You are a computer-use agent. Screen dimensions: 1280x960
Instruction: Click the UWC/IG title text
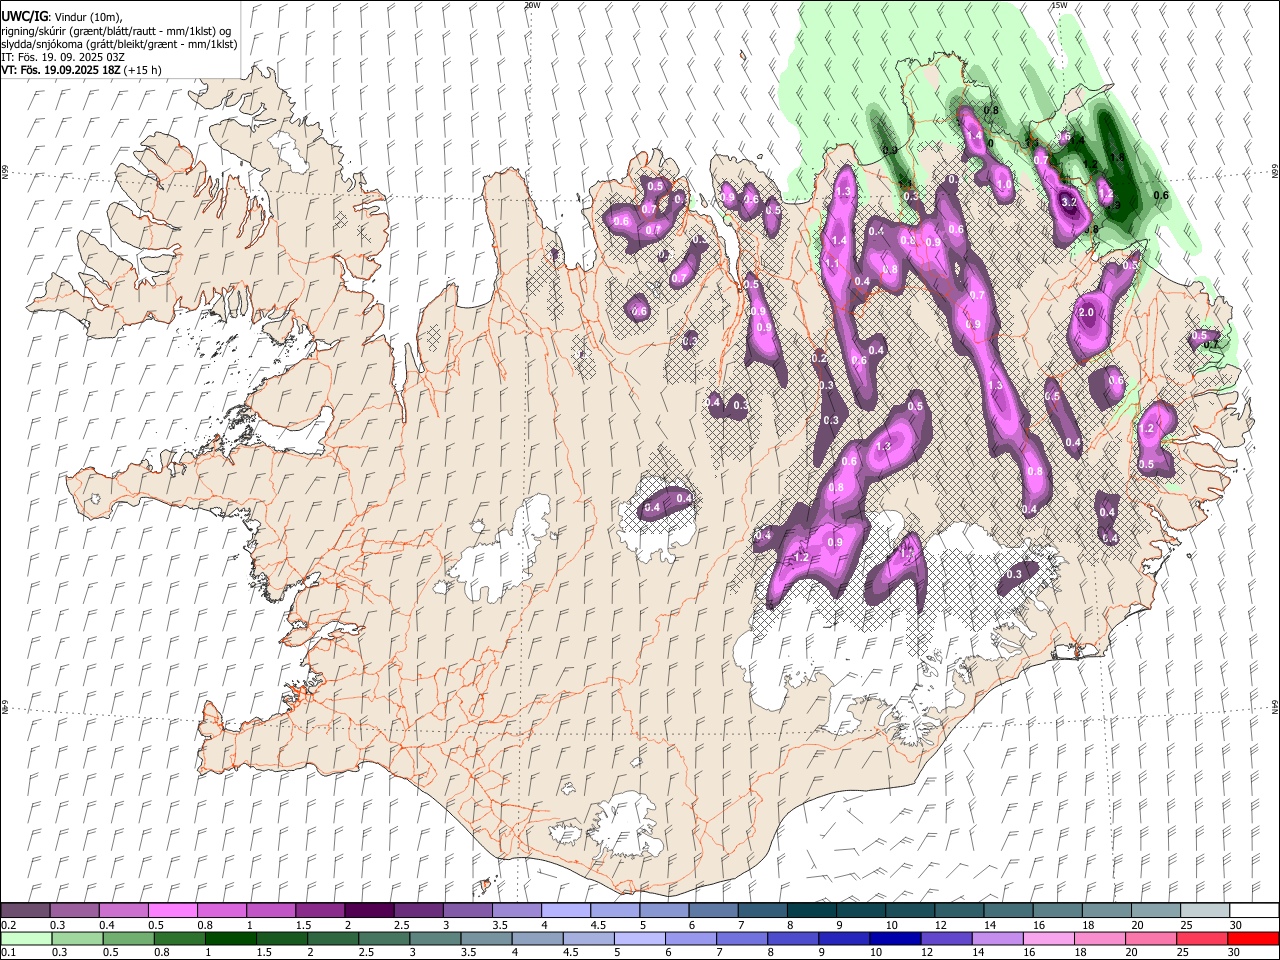pyautogui.click(x=24, y=17)
